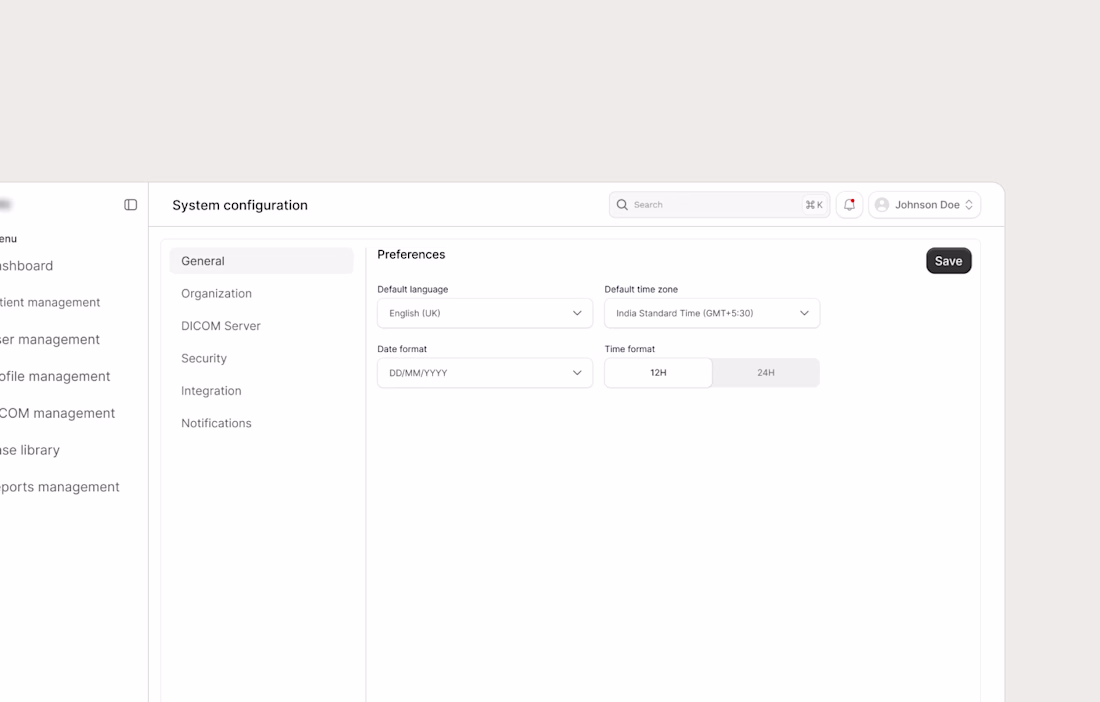Switch time format to 24H
Screen dimensions: 1100x702
click(x=765, y=373)
